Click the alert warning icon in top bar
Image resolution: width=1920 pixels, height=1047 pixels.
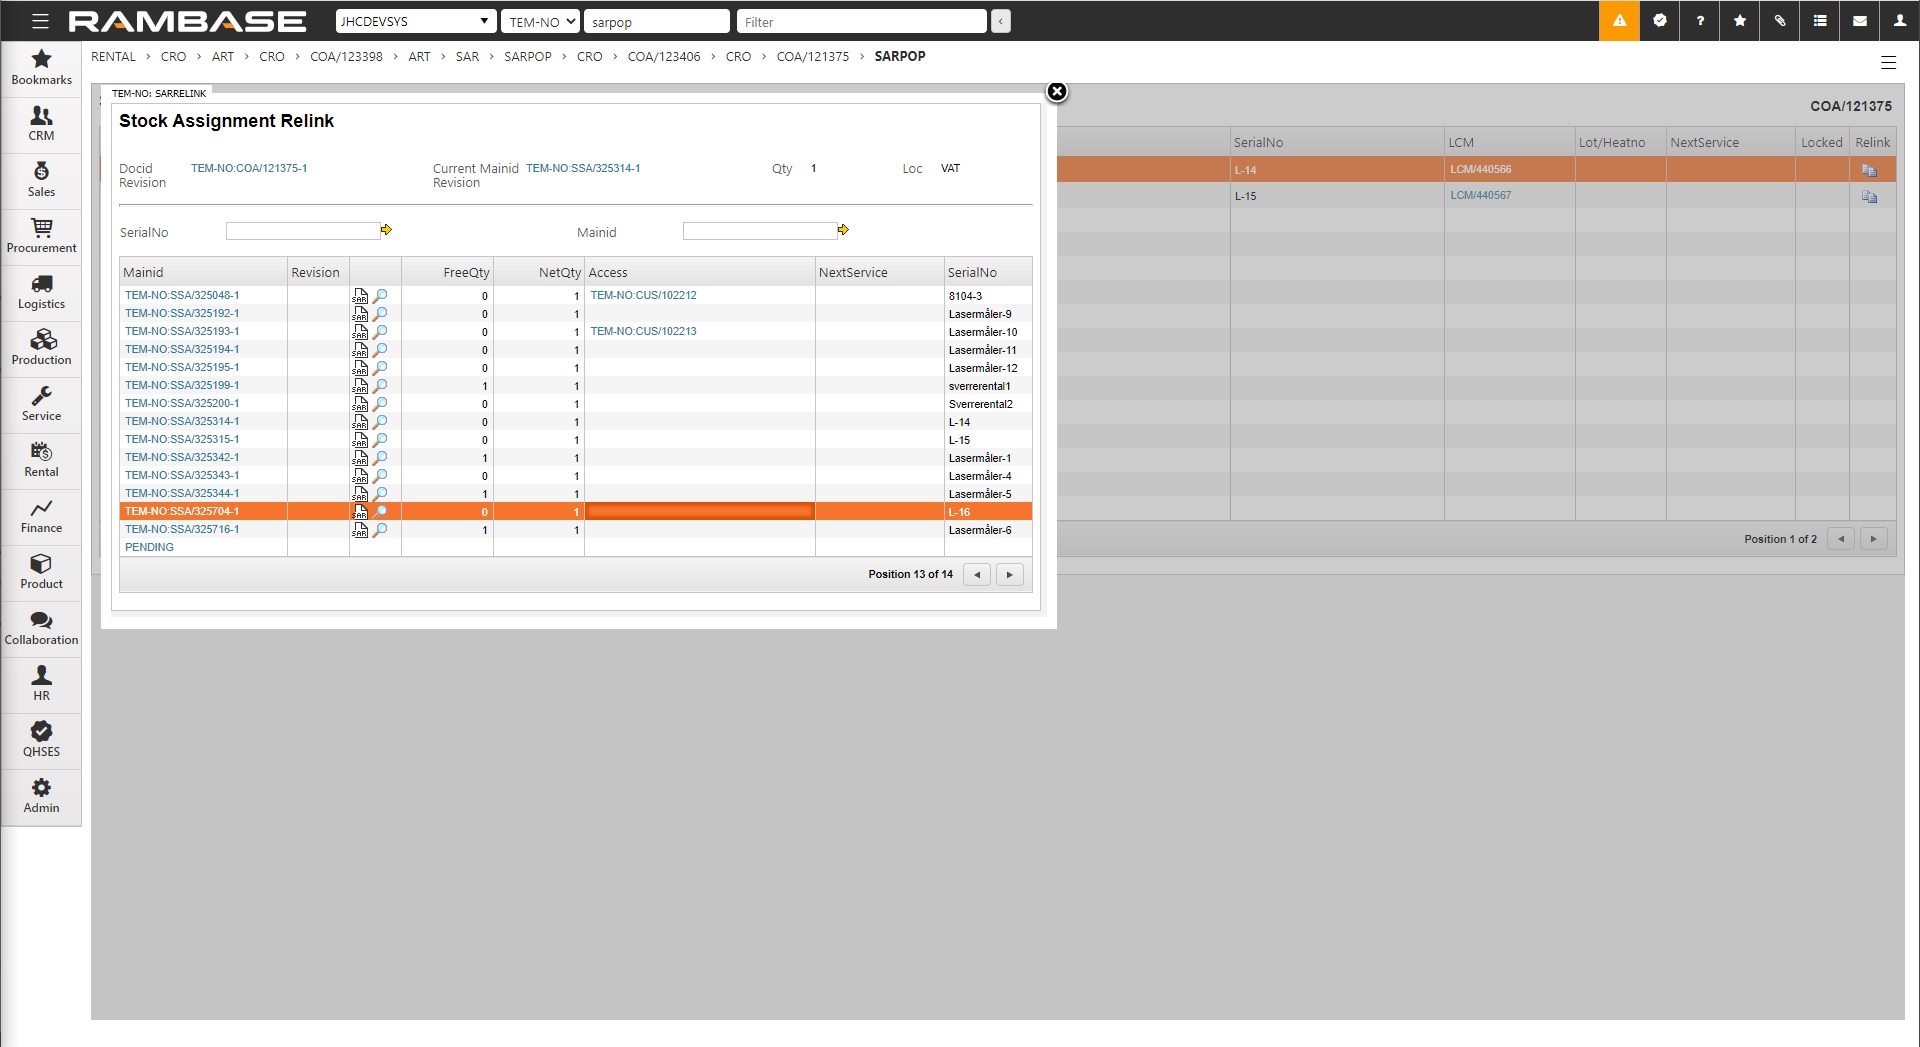tap(1619, 21)
